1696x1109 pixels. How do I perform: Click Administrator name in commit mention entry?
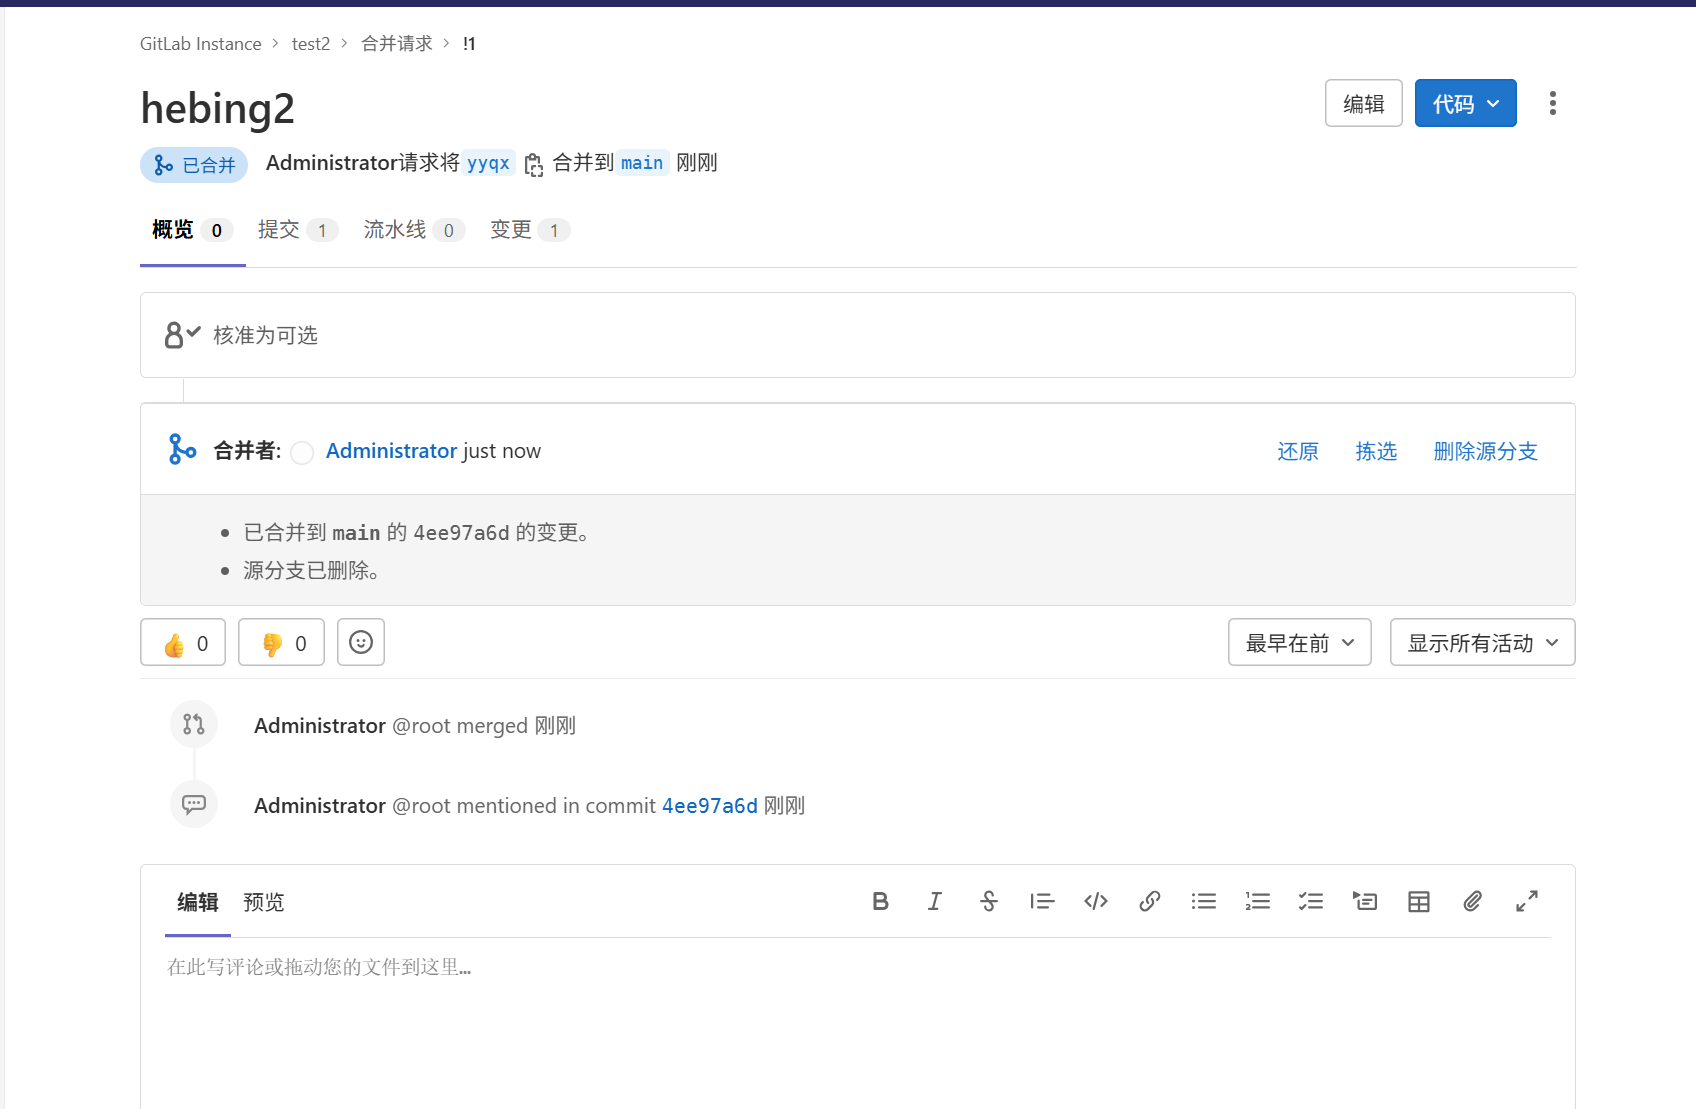click(320, 806)
